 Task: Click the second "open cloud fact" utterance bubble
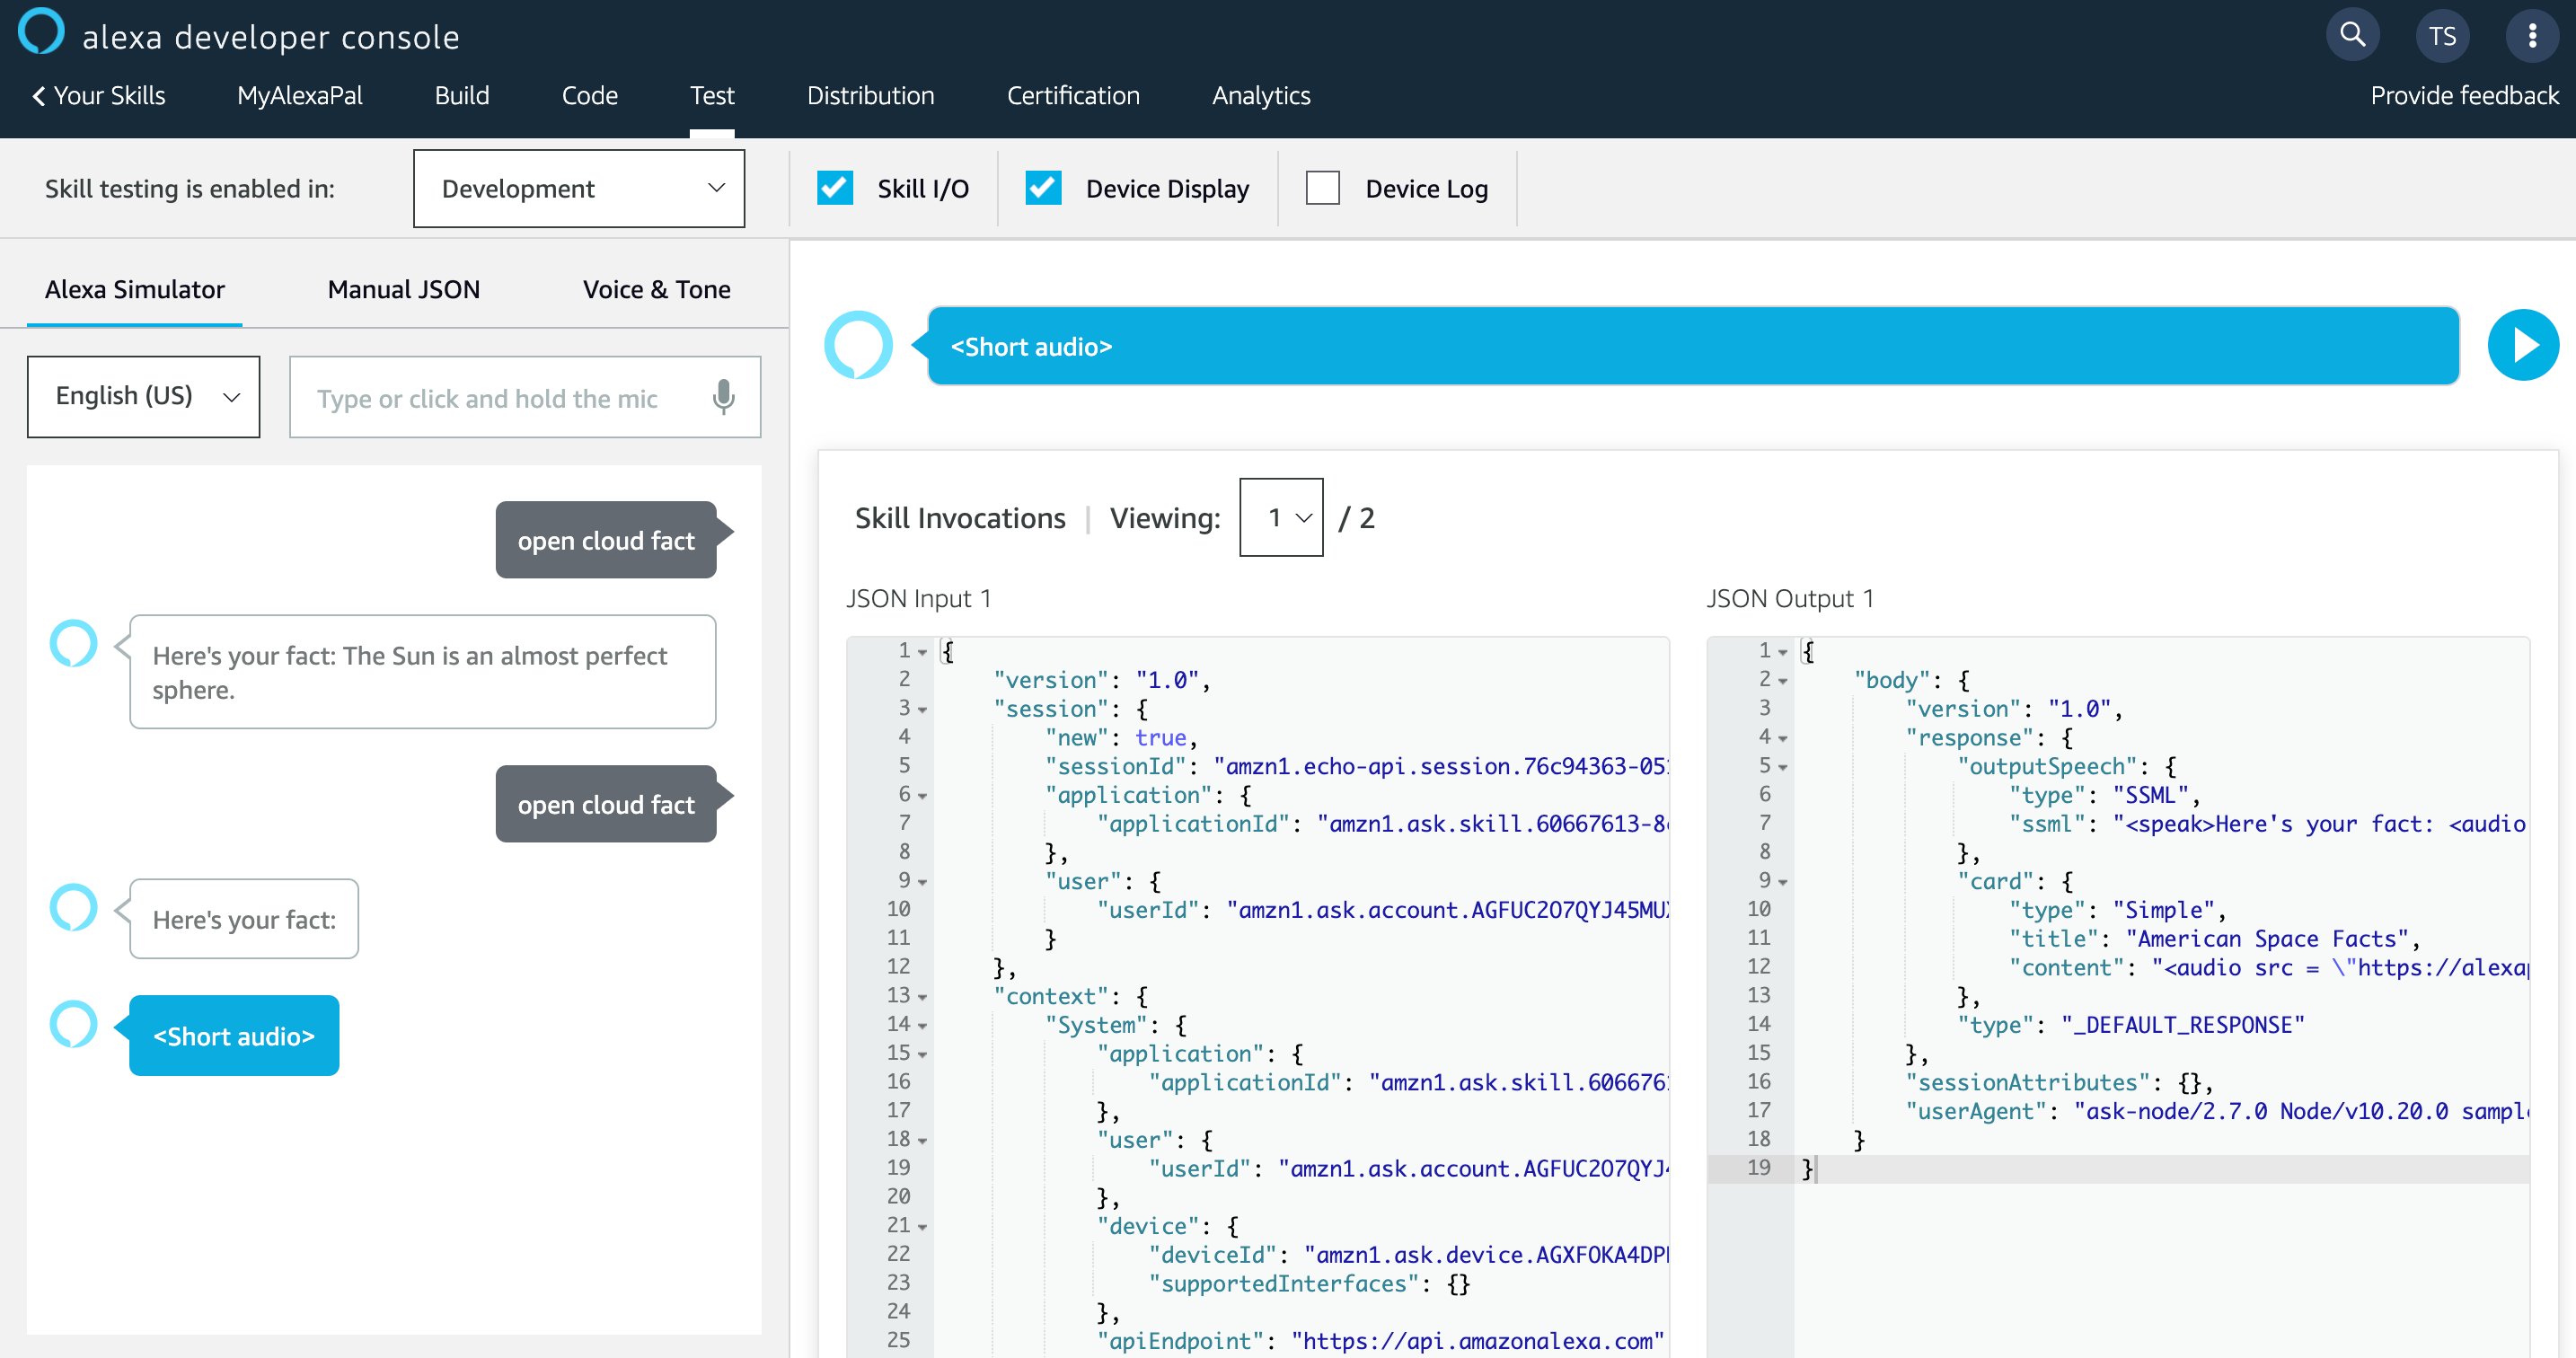pos(606,804)
